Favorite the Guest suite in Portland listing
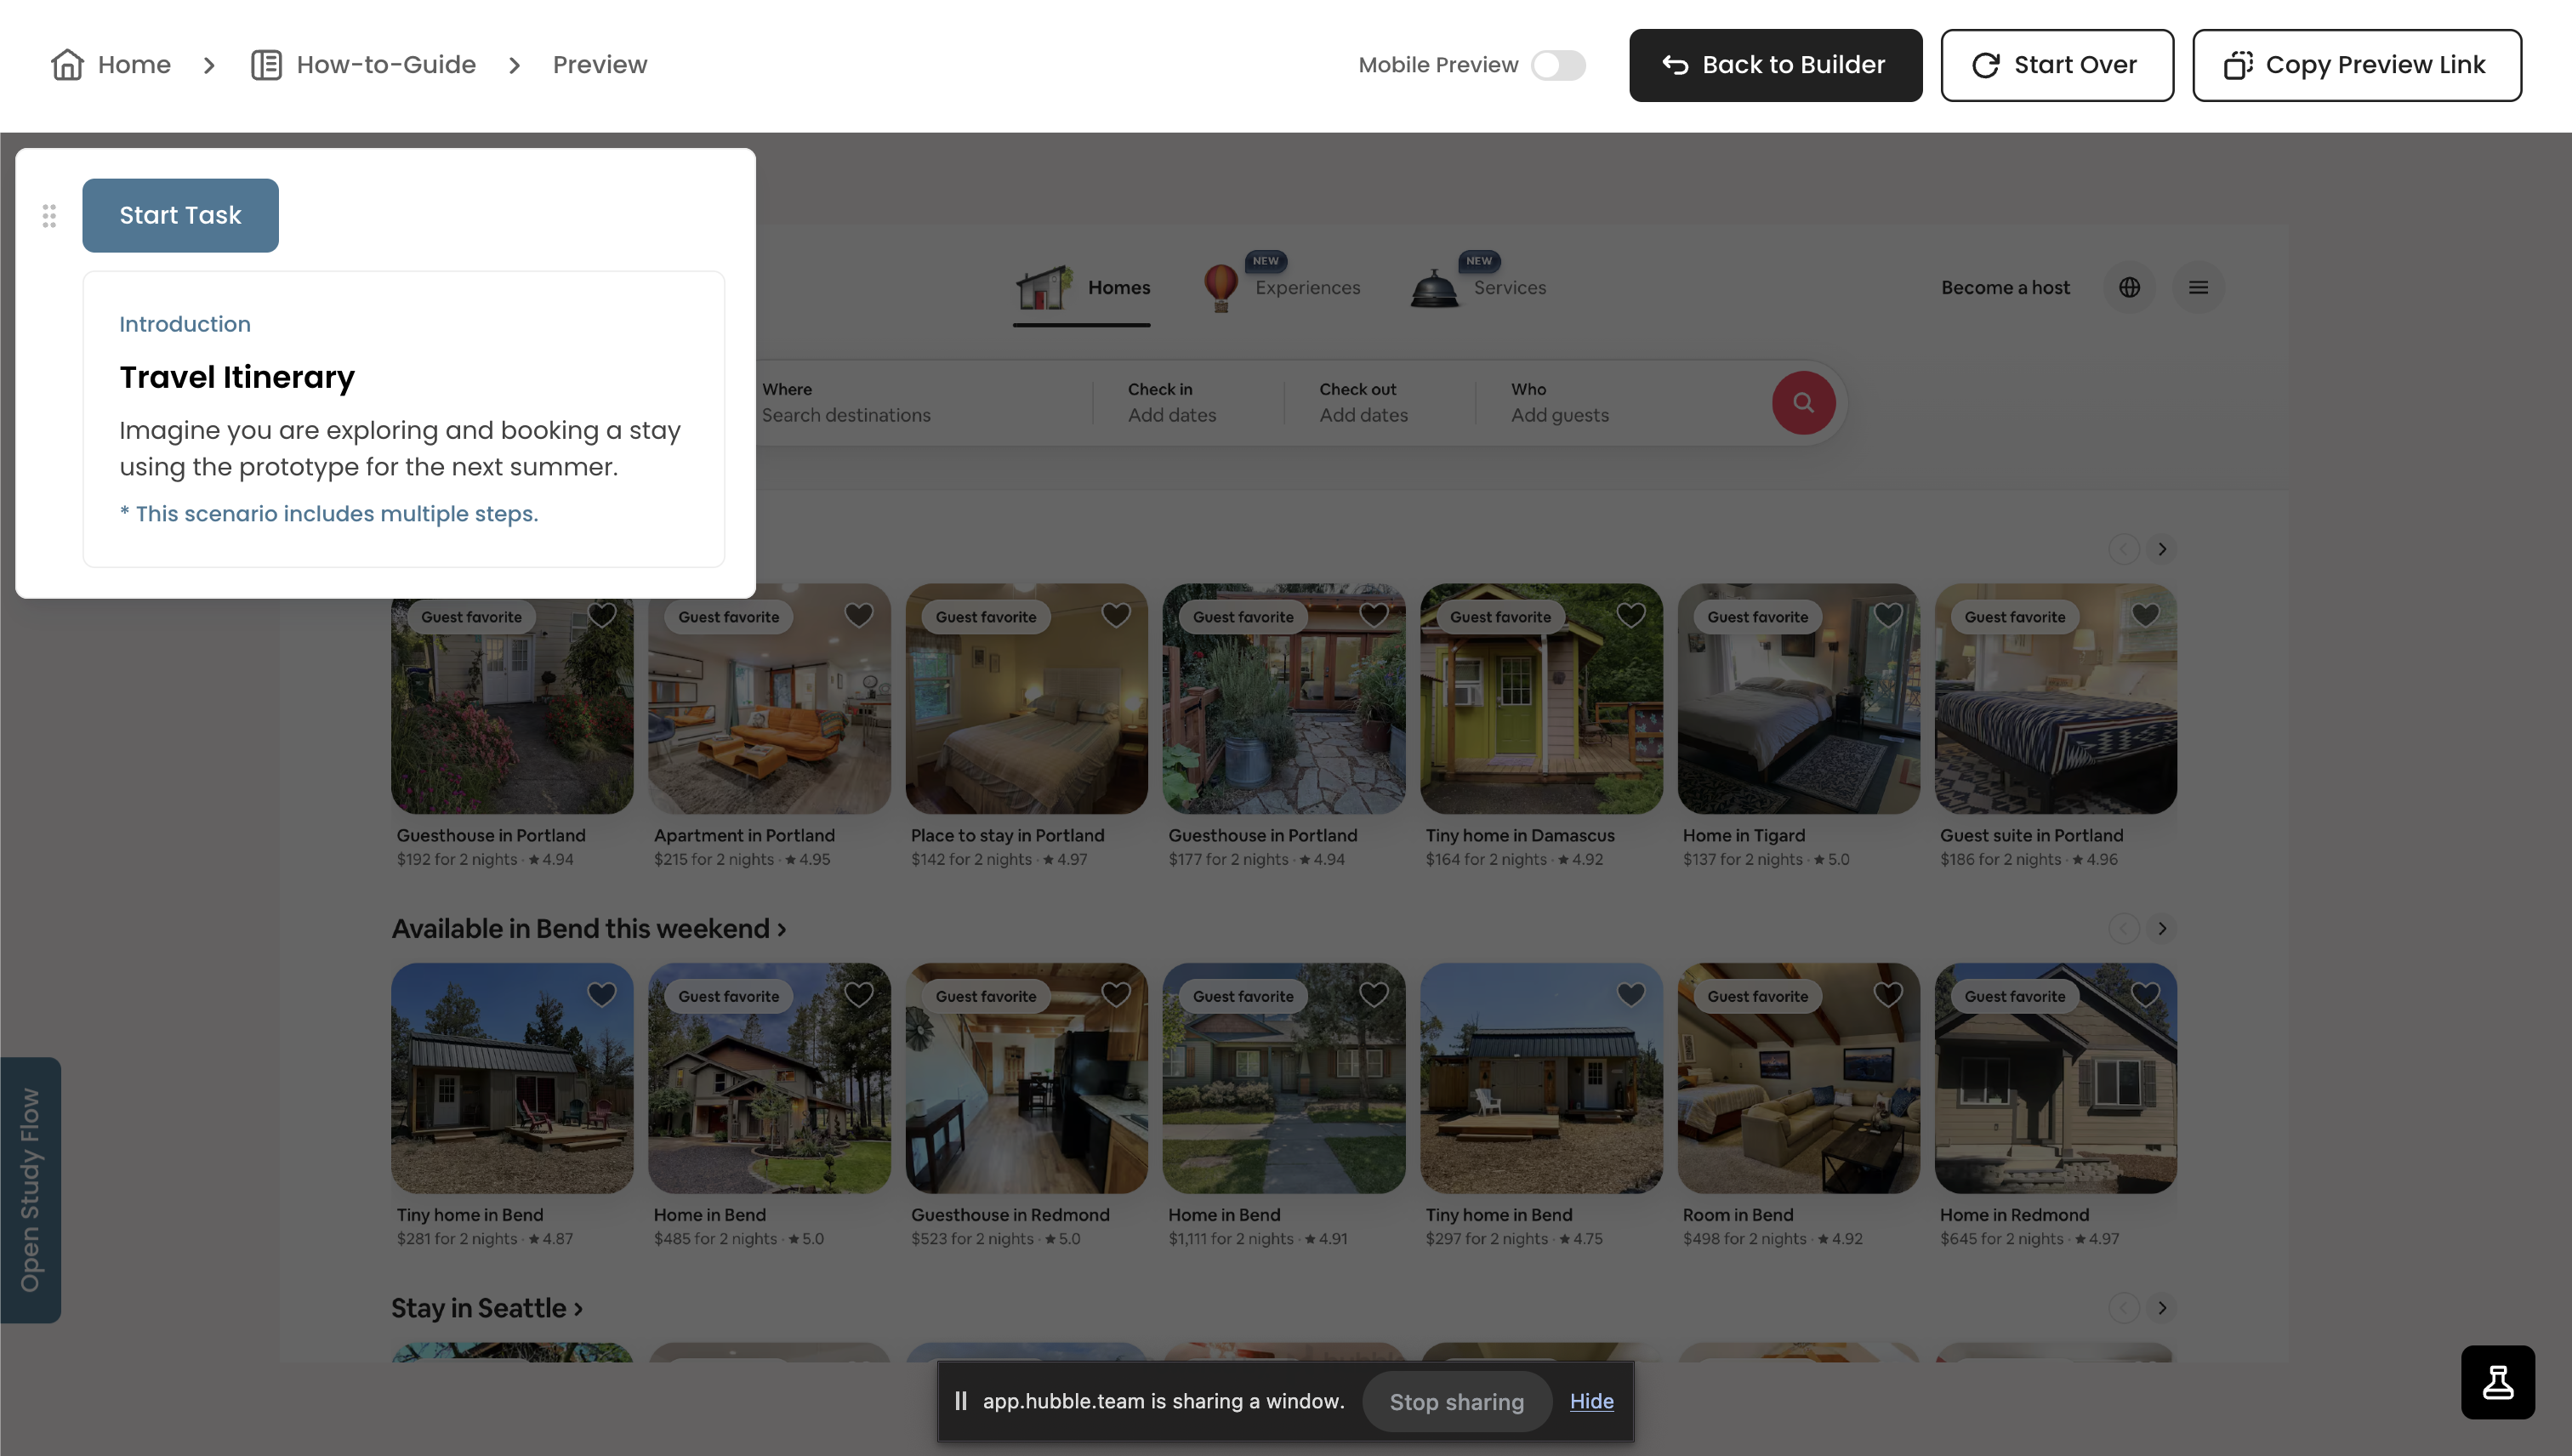Screen dimensions: 2572x1456 coord(2145,615)
